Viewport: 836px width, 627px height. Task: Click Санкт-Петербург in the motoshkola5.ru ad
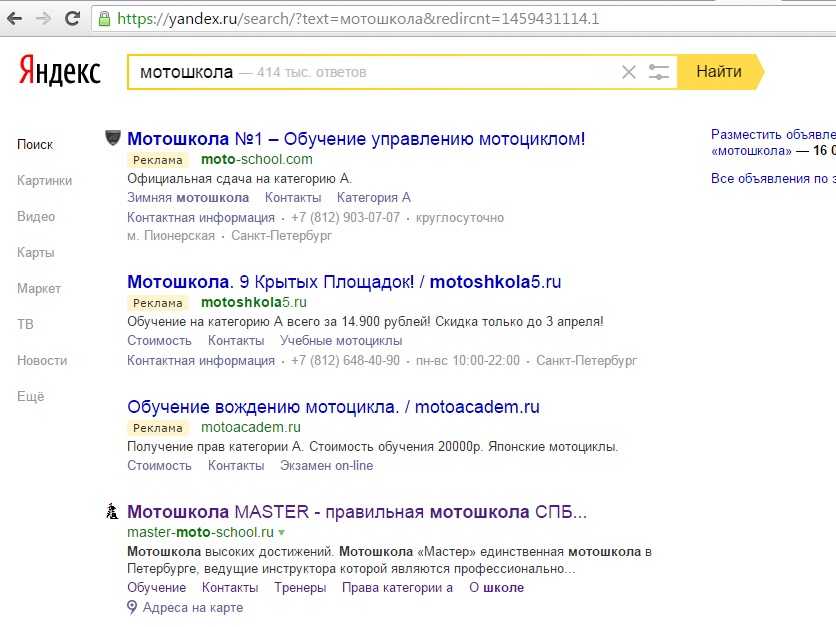point(586,360)
